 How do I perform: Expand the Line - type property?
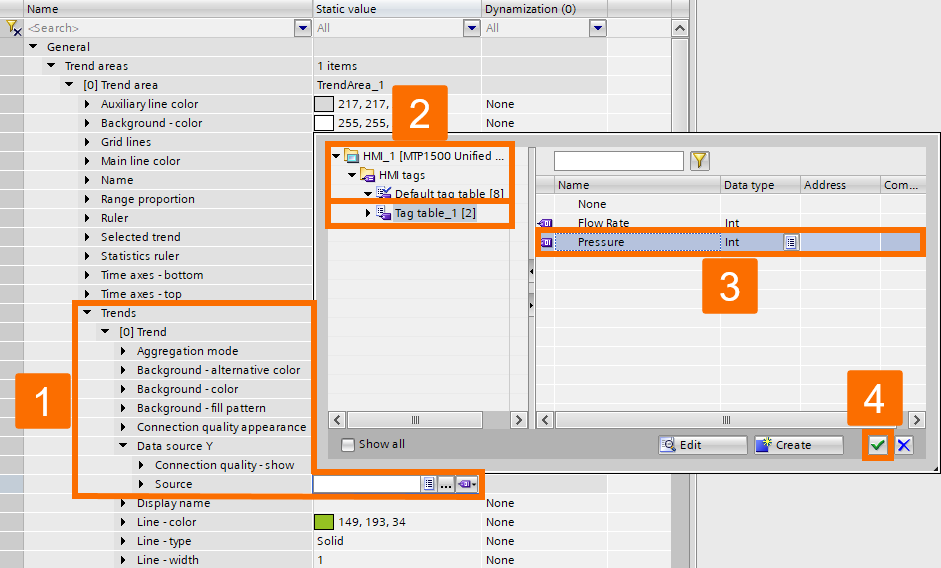point(124,541)
